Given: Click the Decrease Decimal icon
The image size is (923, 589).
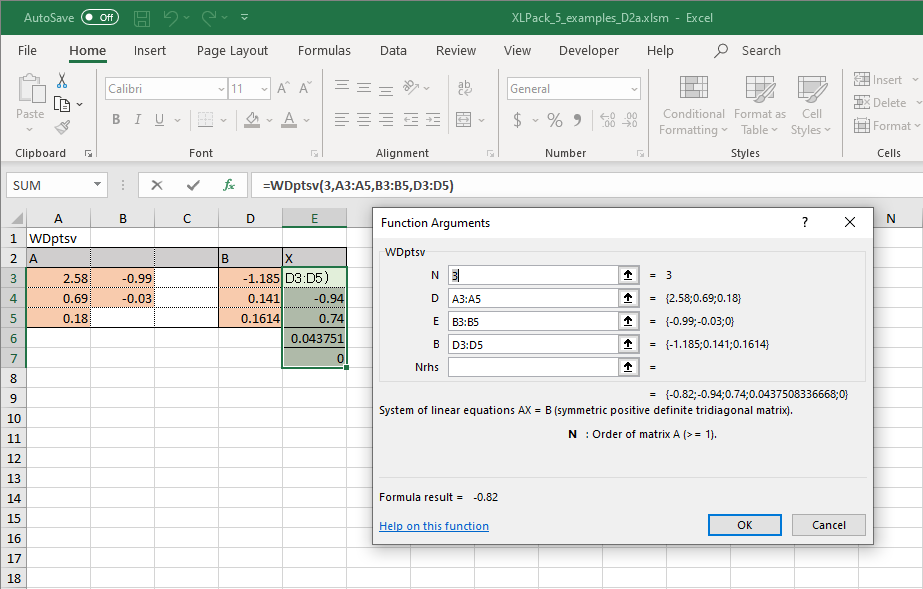Looking at the screenshot, I should pyautogui.click(x=630, y=120).
